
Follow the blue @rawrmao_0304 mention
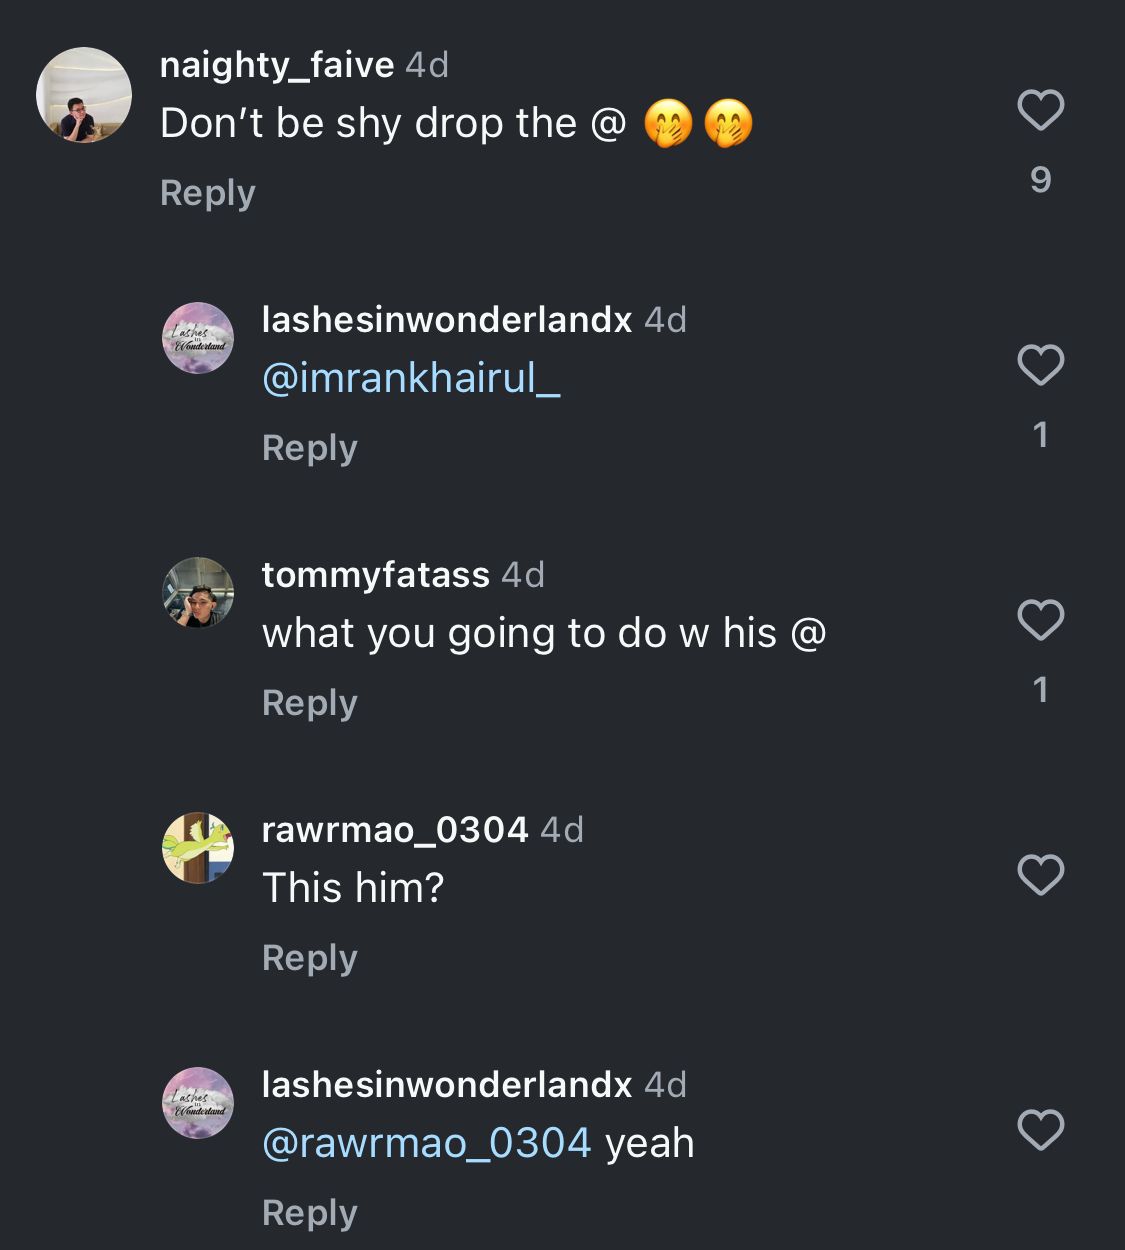(427, 1143)
